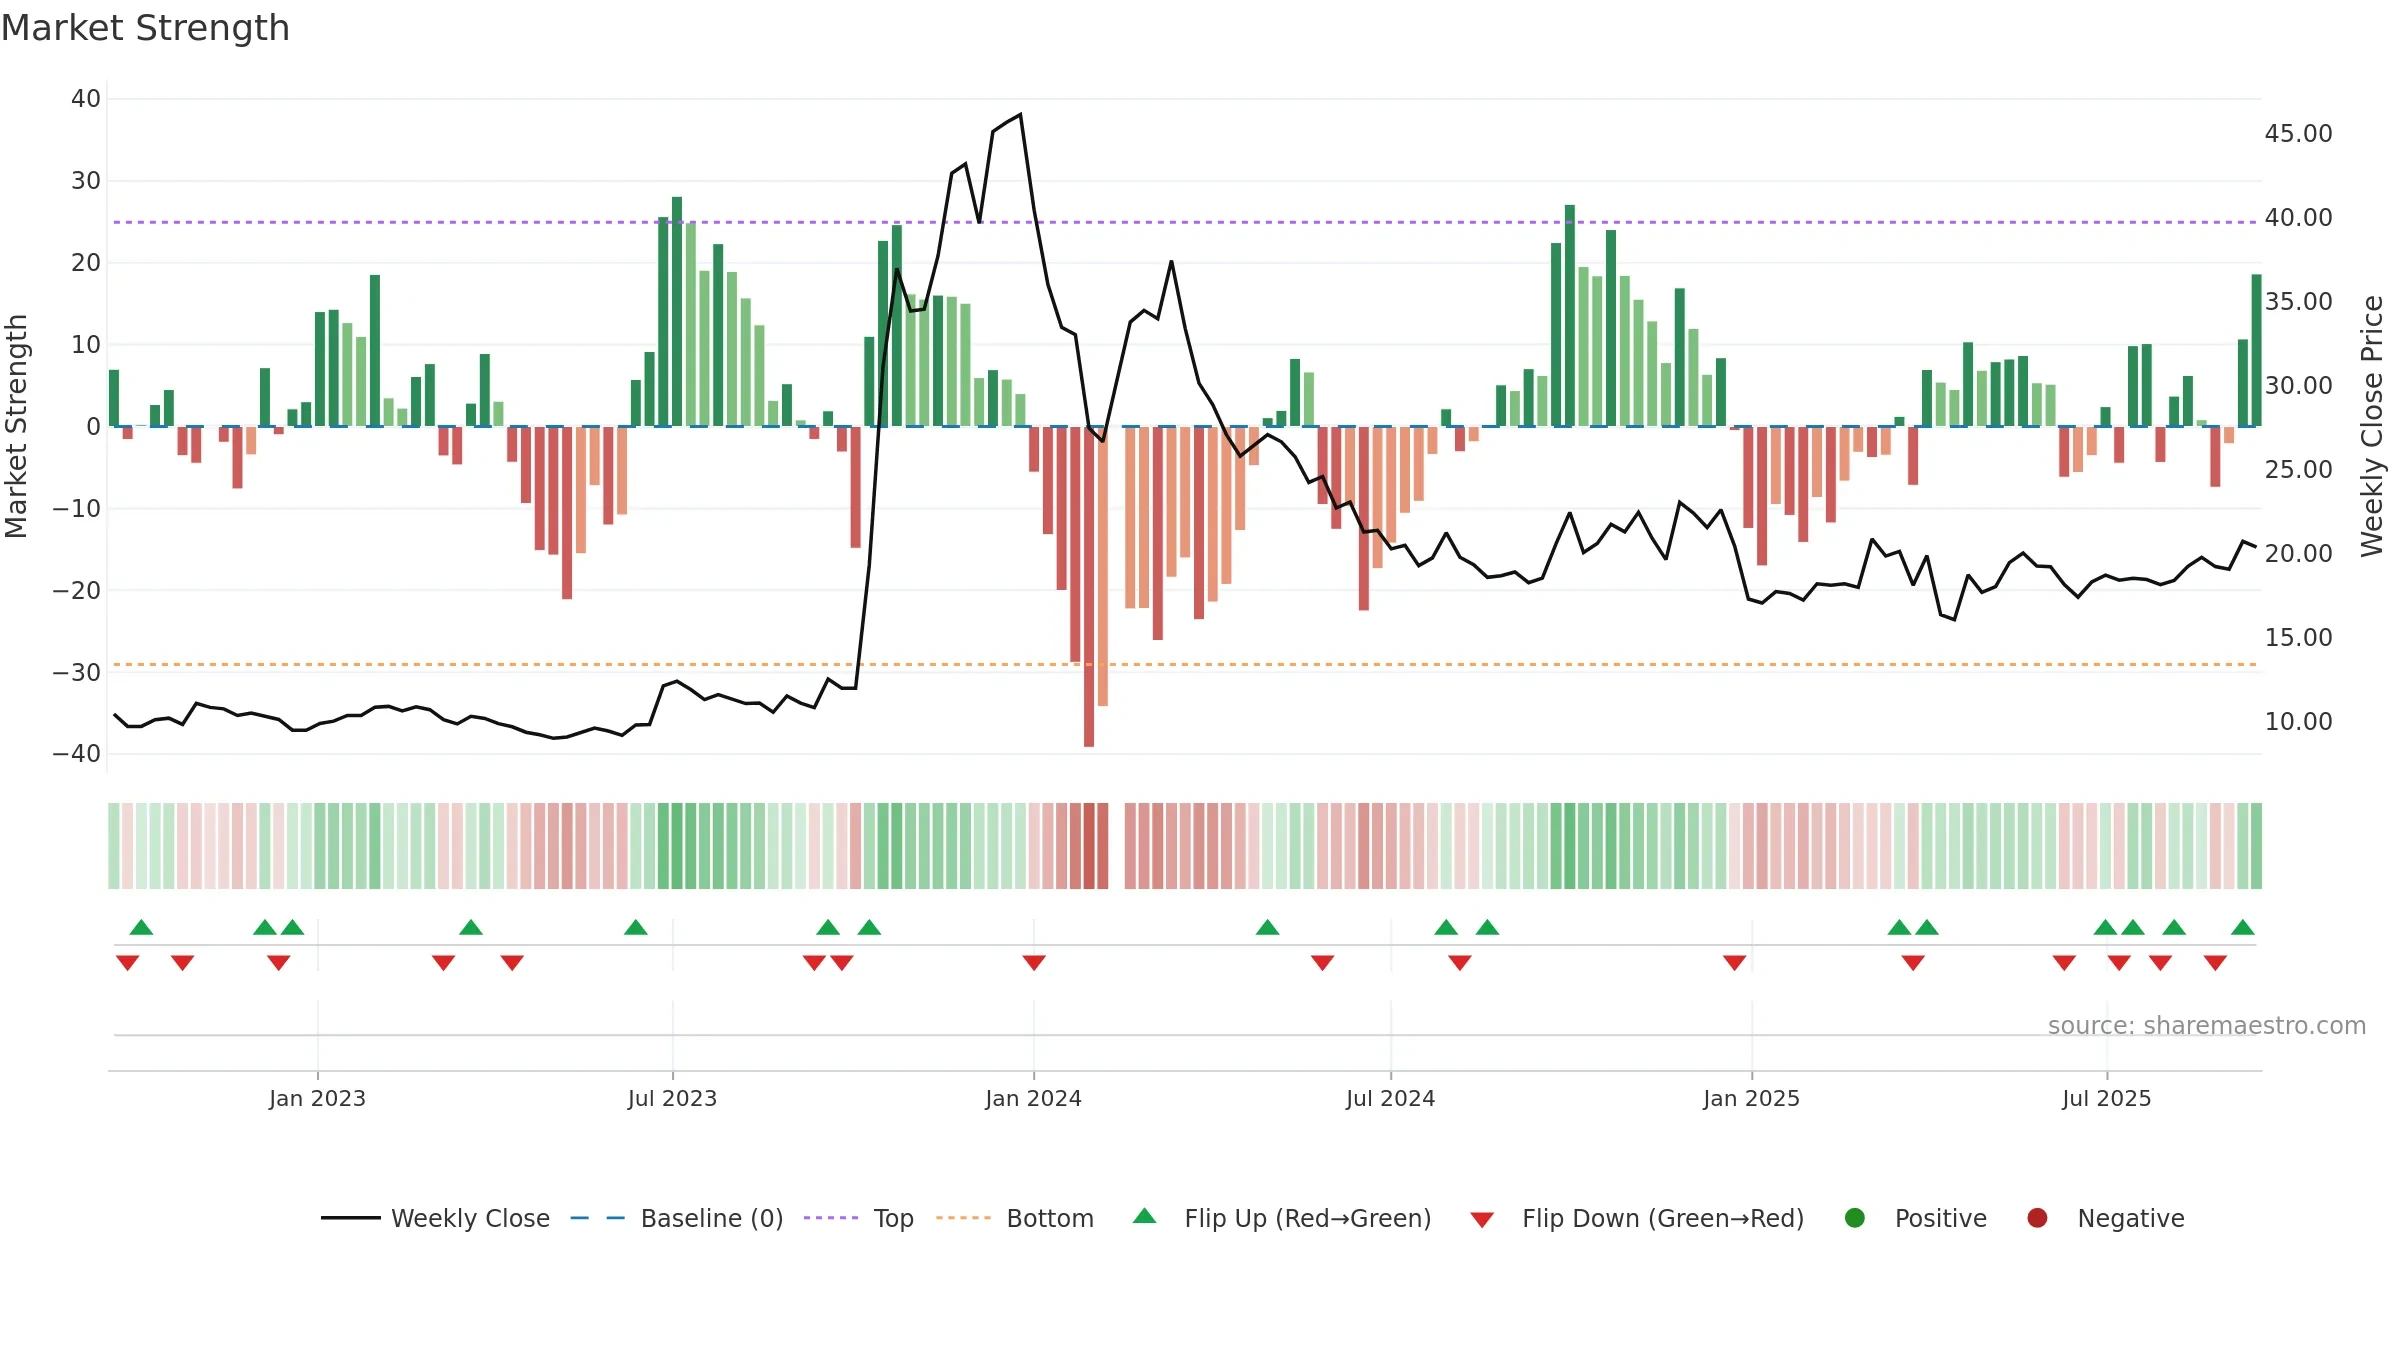
Task: Toggle Flip Down (Green→Red) legend entry
Action: tap(1638, 1218)
